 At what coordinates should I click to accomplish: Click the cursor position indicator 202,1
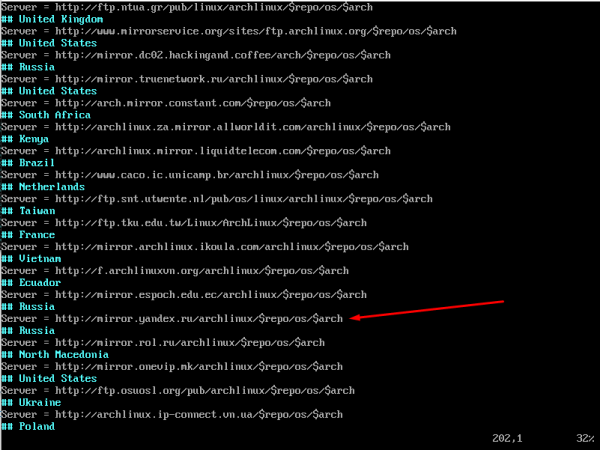(x=507, y=439)
